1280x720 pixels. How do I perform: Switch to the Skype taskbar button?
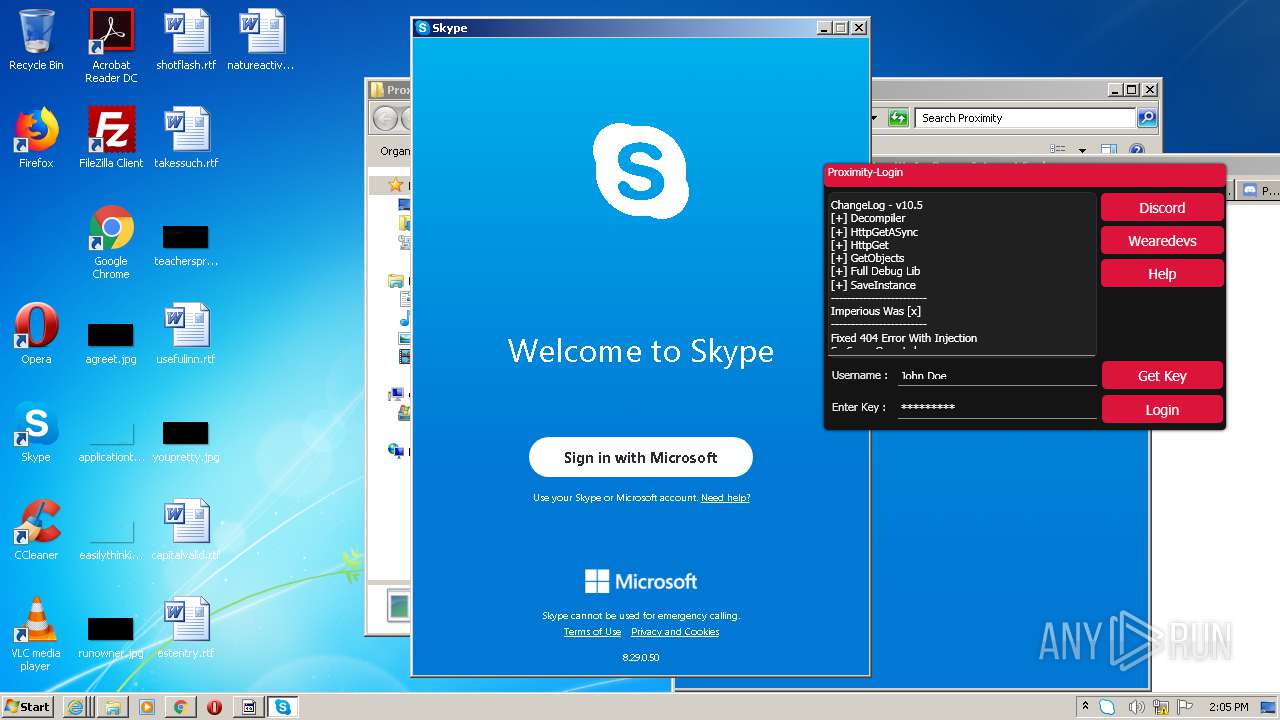[283, 706]
